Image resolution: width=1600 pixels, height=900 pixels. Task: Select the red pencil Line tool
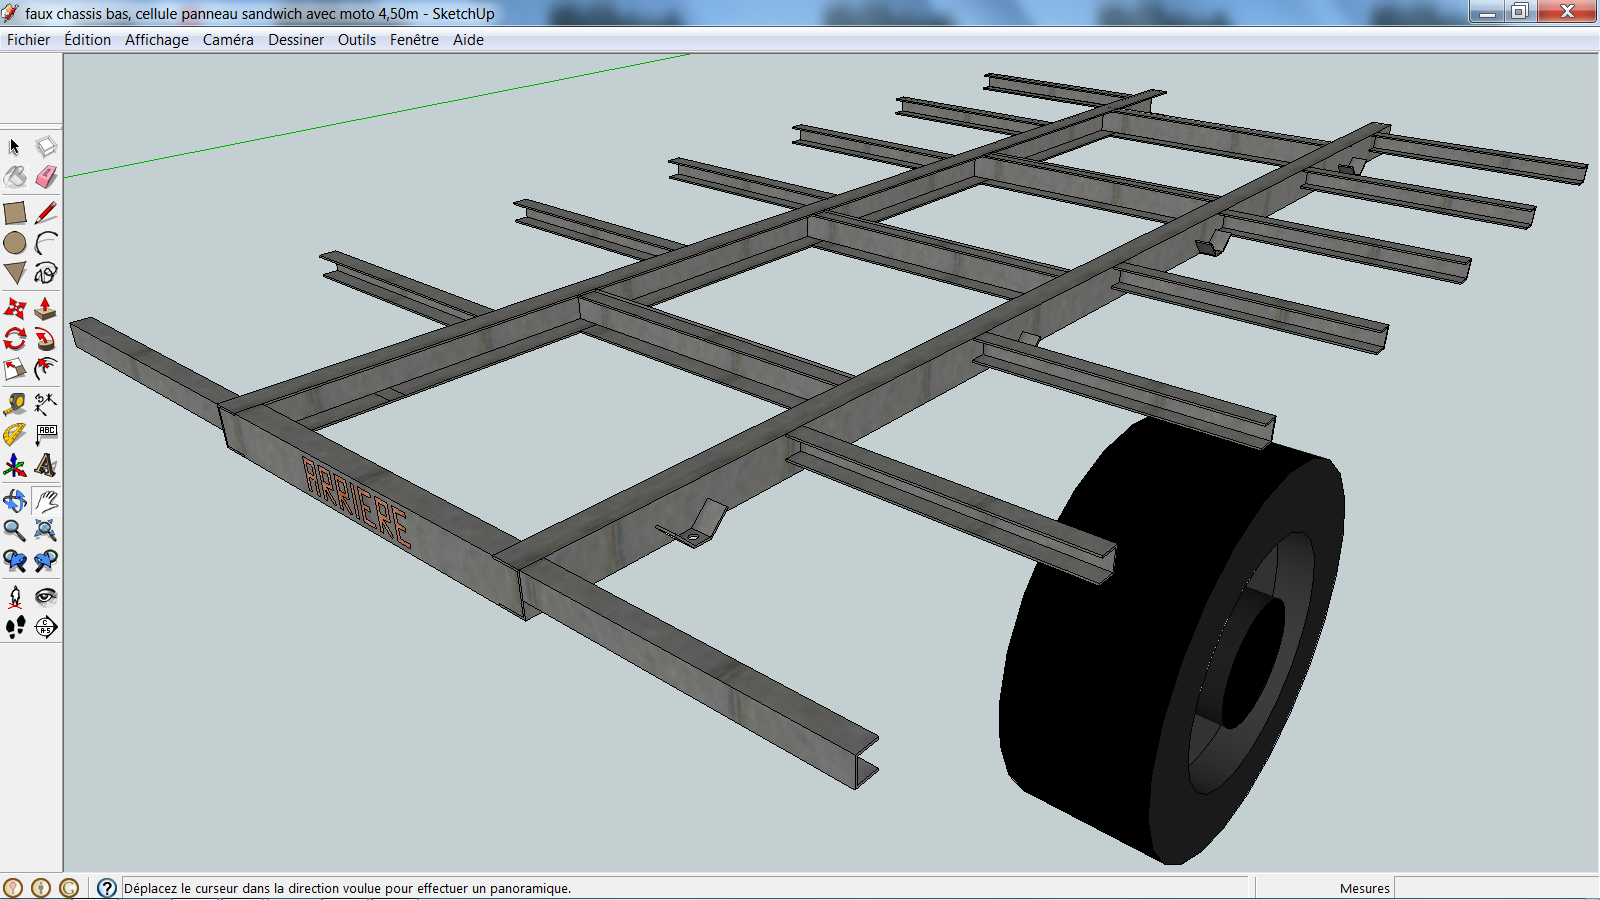click(x=46, y=213)
